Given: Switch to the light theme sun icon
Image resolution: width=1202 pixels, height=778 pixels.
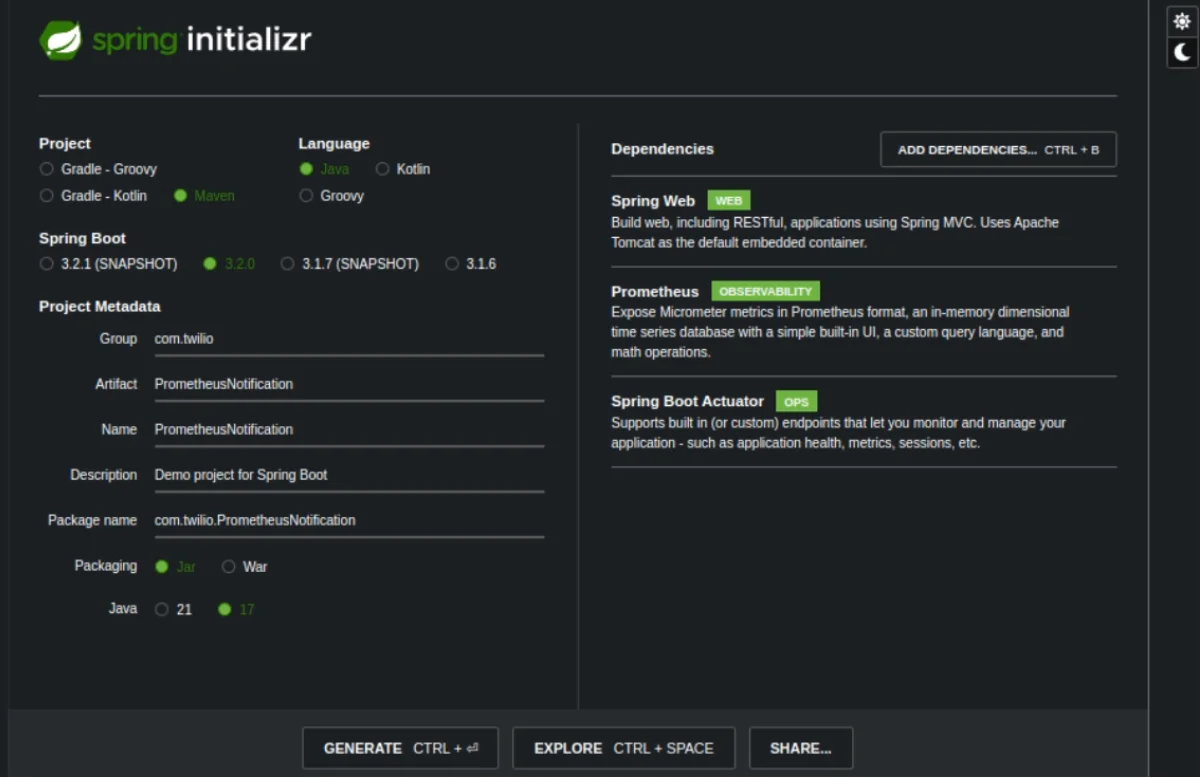Looking at the screenshot, I should 1183,22.
